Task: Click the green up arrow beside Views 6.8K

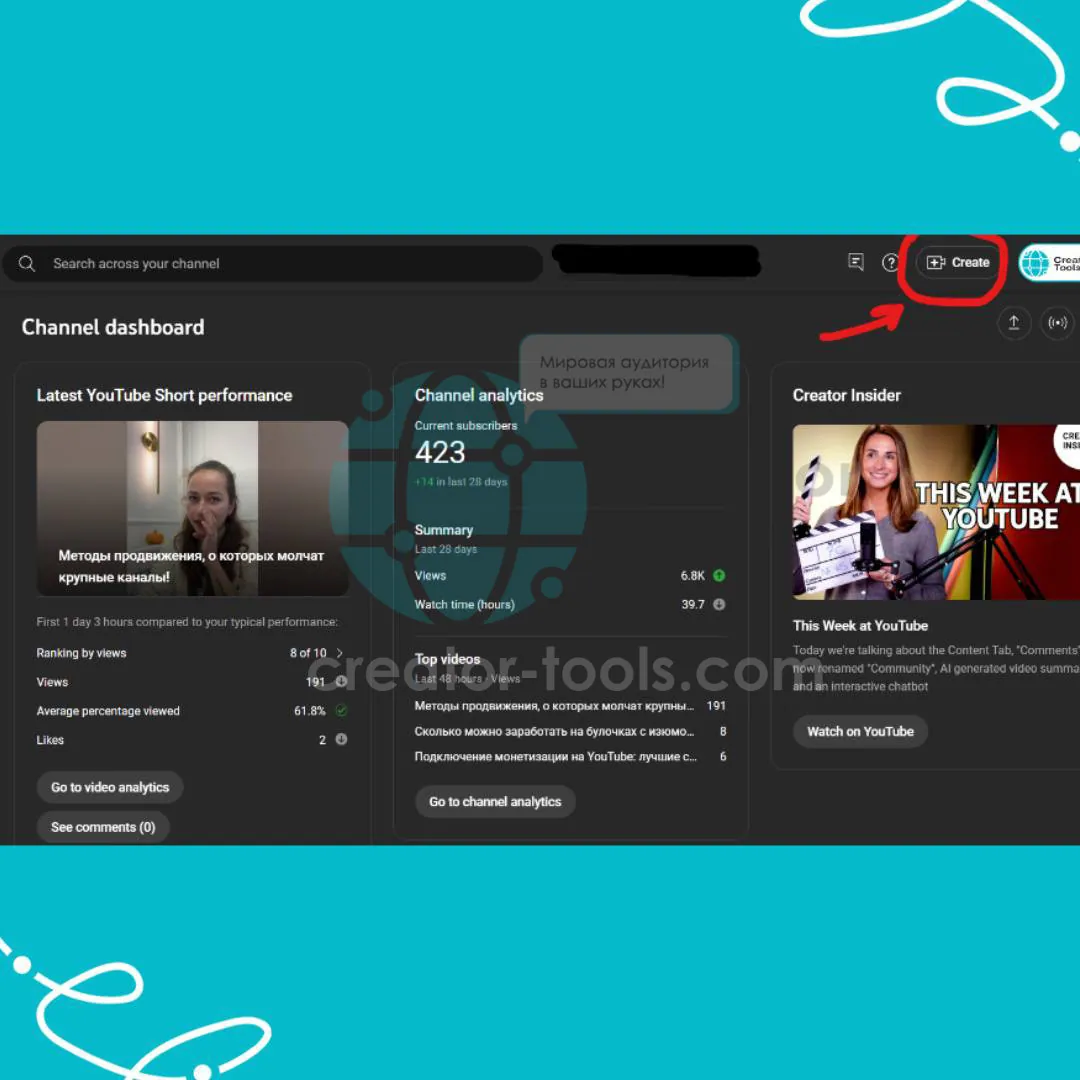Action: (719, 576)
